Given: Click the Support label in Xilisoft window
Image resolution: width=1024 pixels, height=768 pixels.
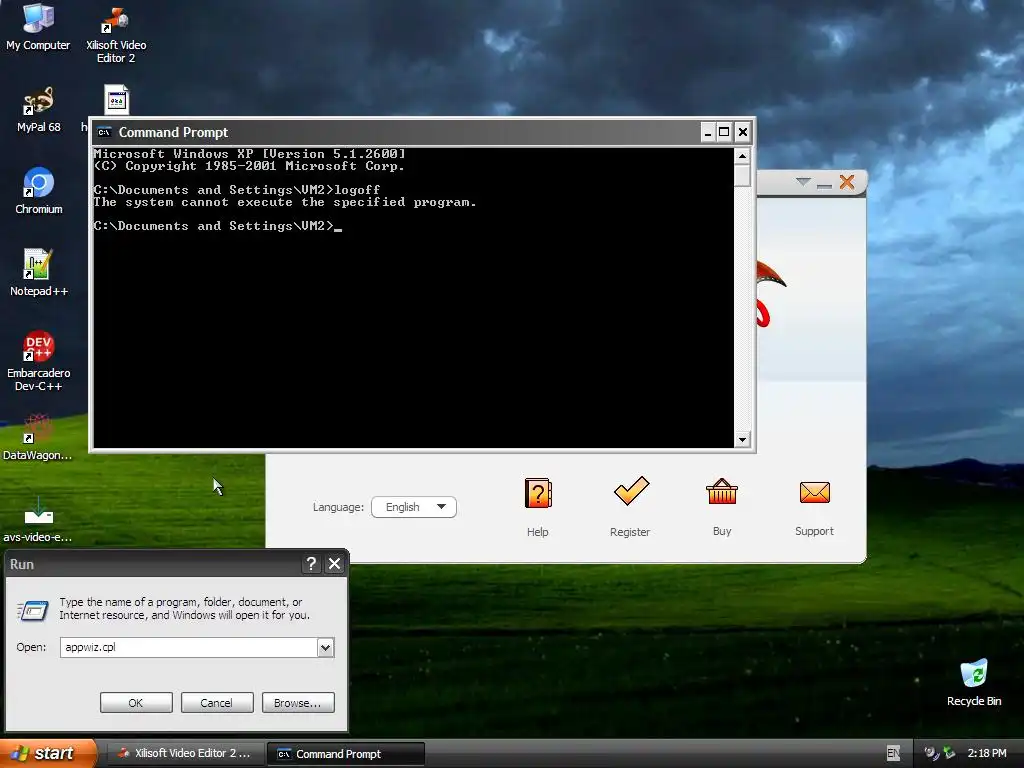Looking at the screenshot, I should click(814, 531).
